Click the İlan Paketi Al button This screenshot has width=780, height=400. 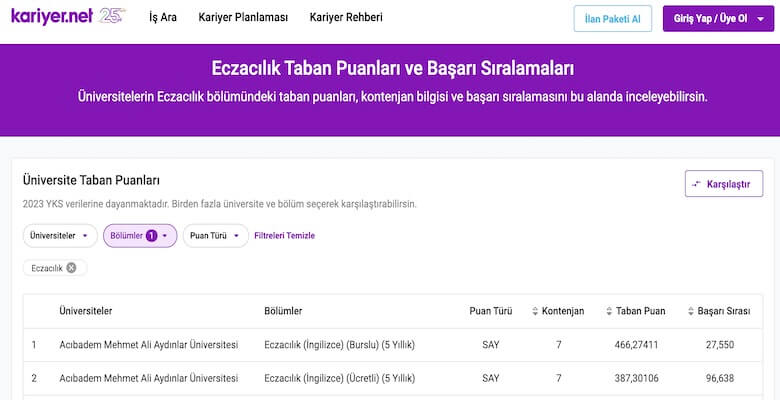pyautogui.click(x=612, y=19)
